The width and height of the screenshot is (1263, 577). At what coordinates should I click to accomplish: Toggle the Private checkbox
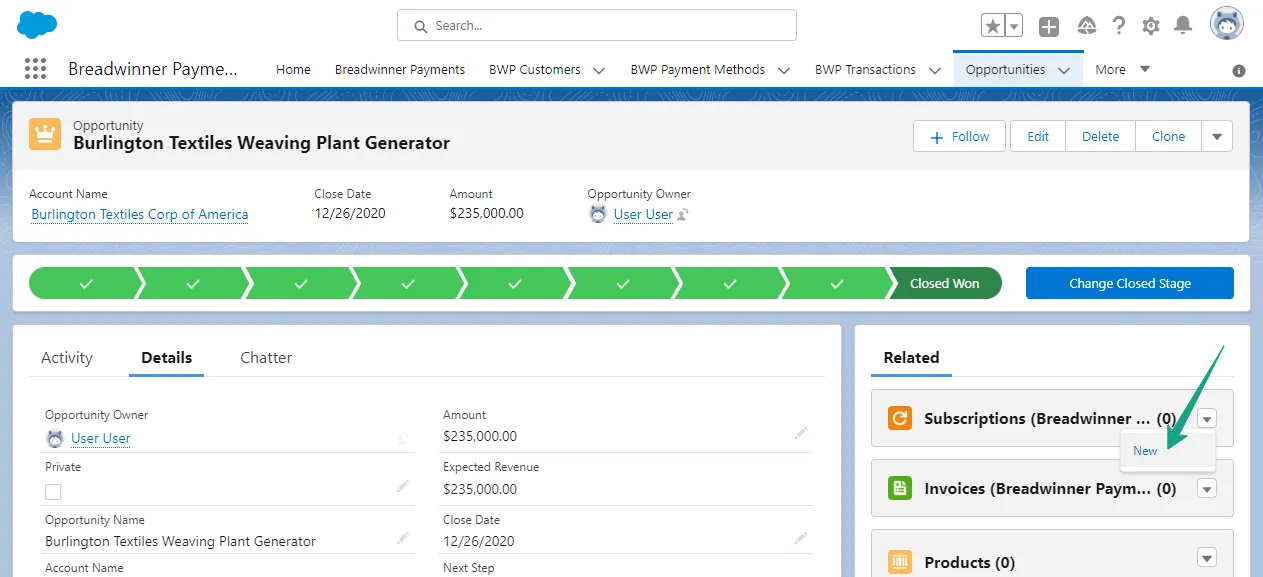pyautogui.click(x=53, y=491)
